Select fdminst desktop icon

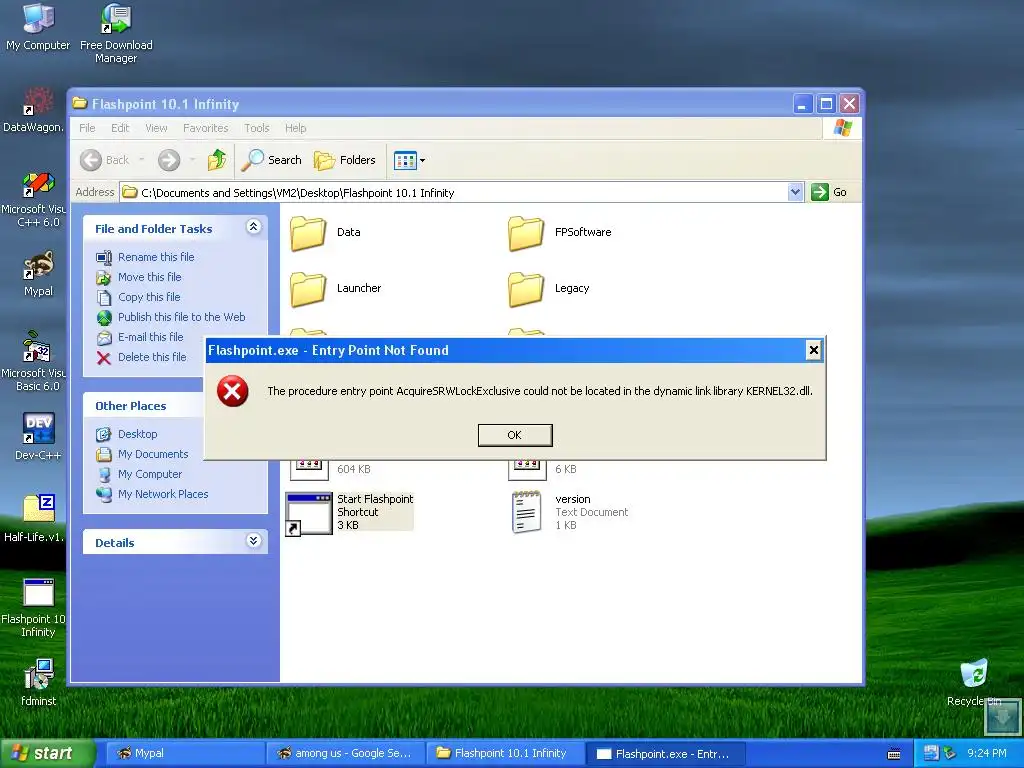click(x=38, y=682)
